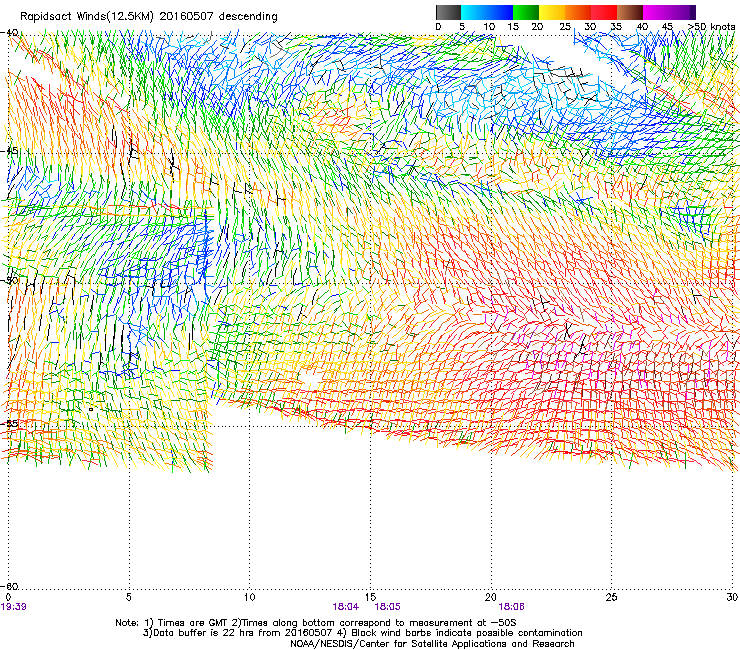Click the '20' longitude label on bottom axis
Image resolution: width=740 pixels, height=650 pixels.
[x=491, y=597]
